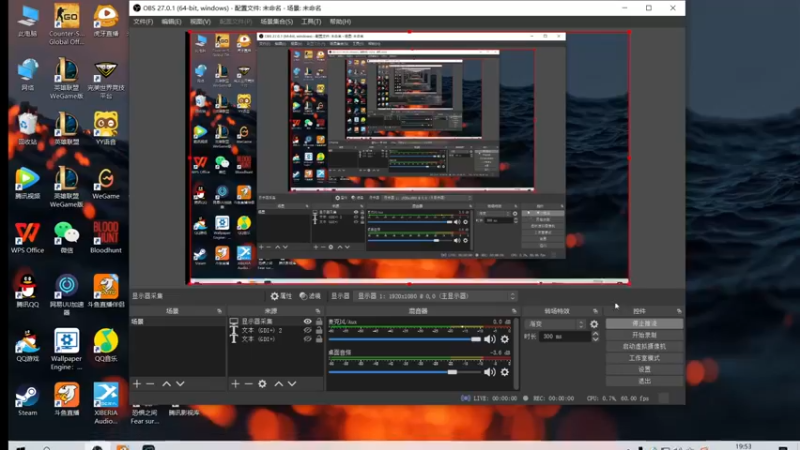Open the QQ音乐 desktop shortcut

click(x=106, y=346)
